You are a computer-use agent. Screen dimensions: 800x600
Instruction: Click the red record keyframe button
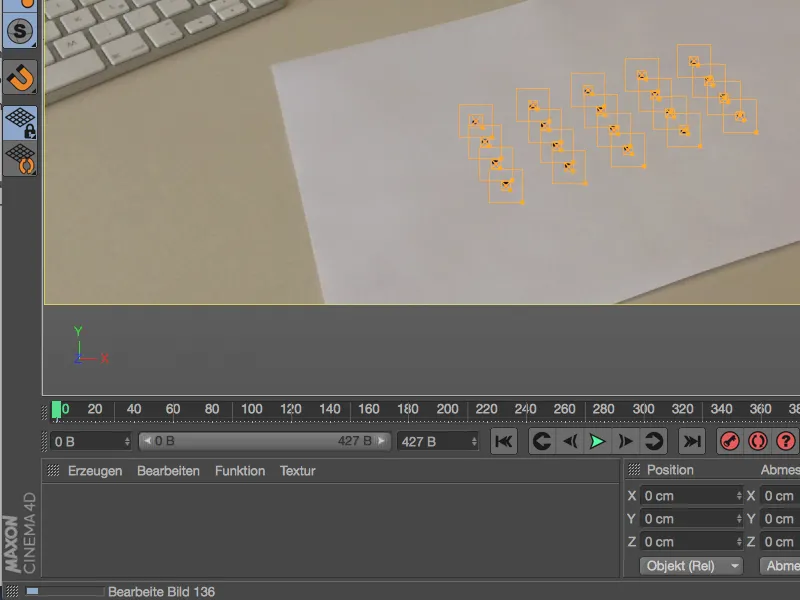730,441
